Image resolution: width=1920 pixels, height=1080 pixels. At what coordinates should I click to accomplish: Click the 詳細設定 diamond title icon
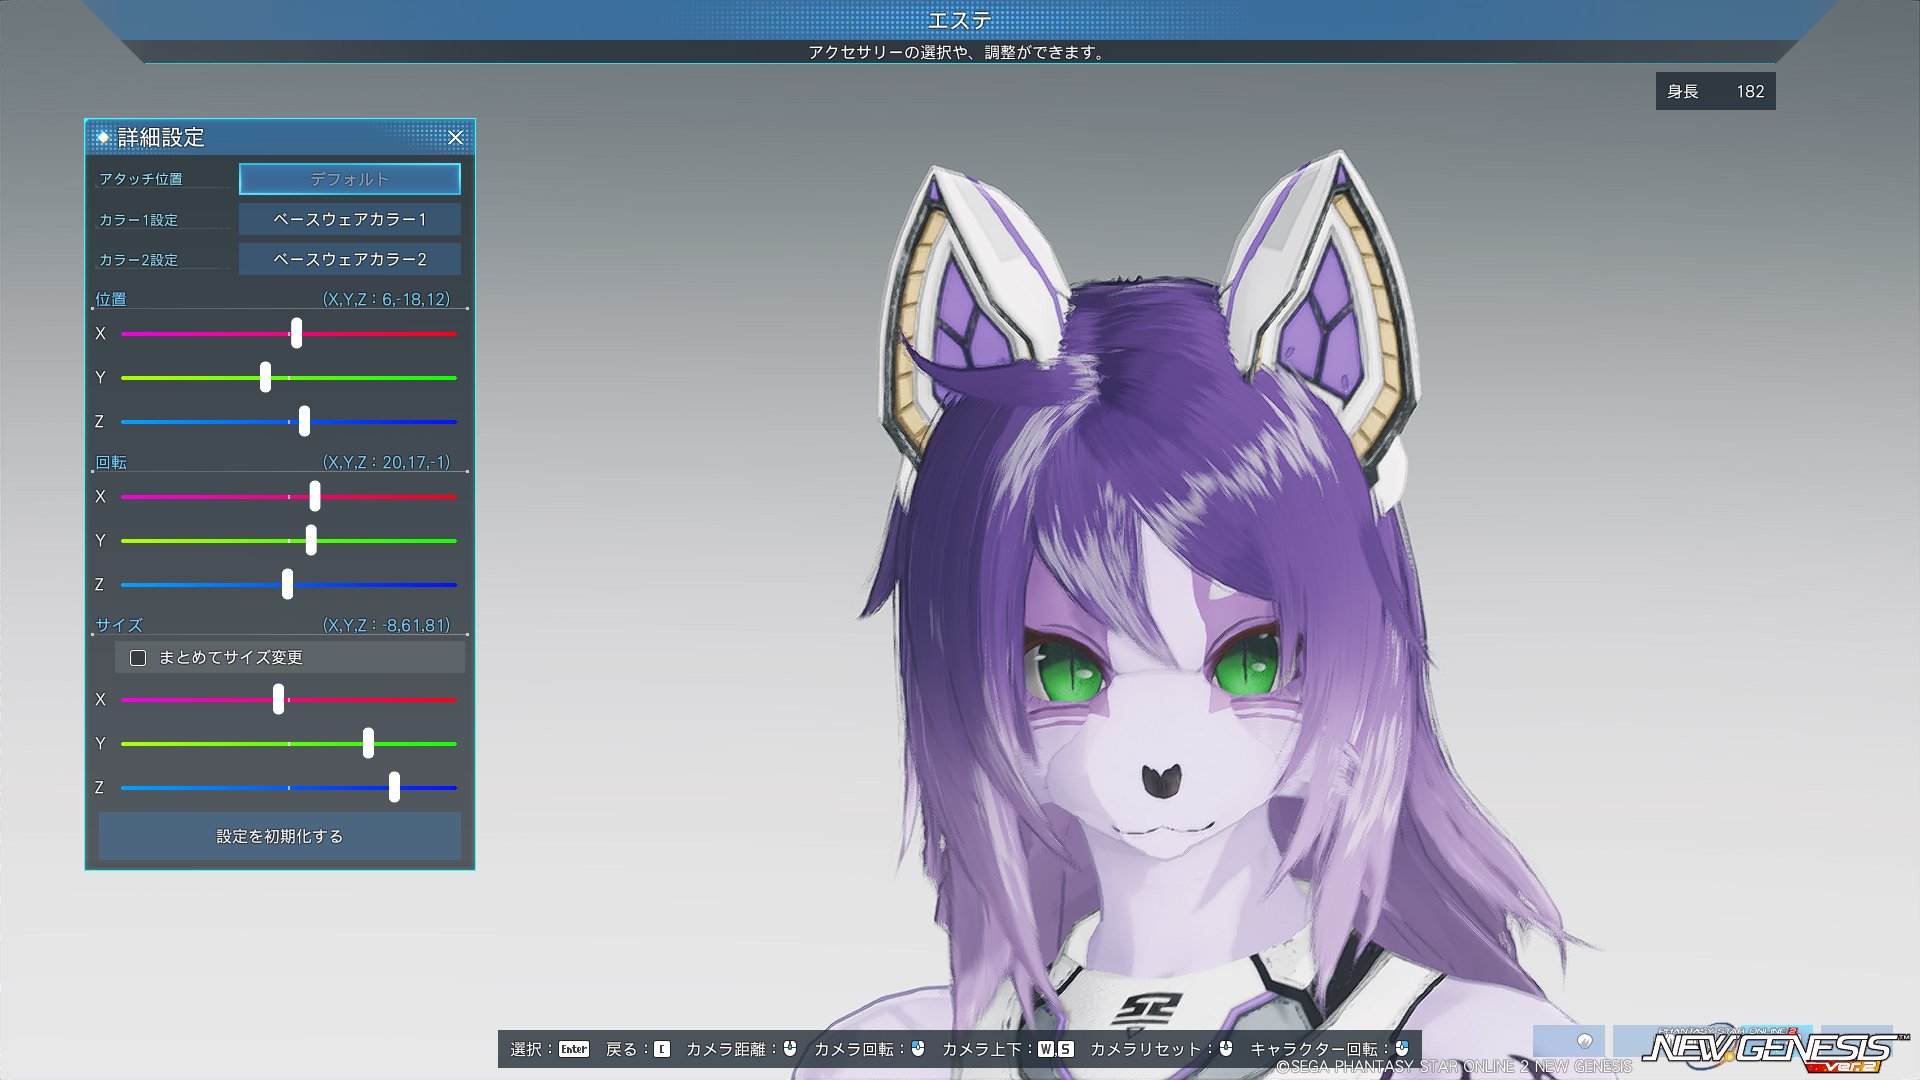(x=102, y=137)
